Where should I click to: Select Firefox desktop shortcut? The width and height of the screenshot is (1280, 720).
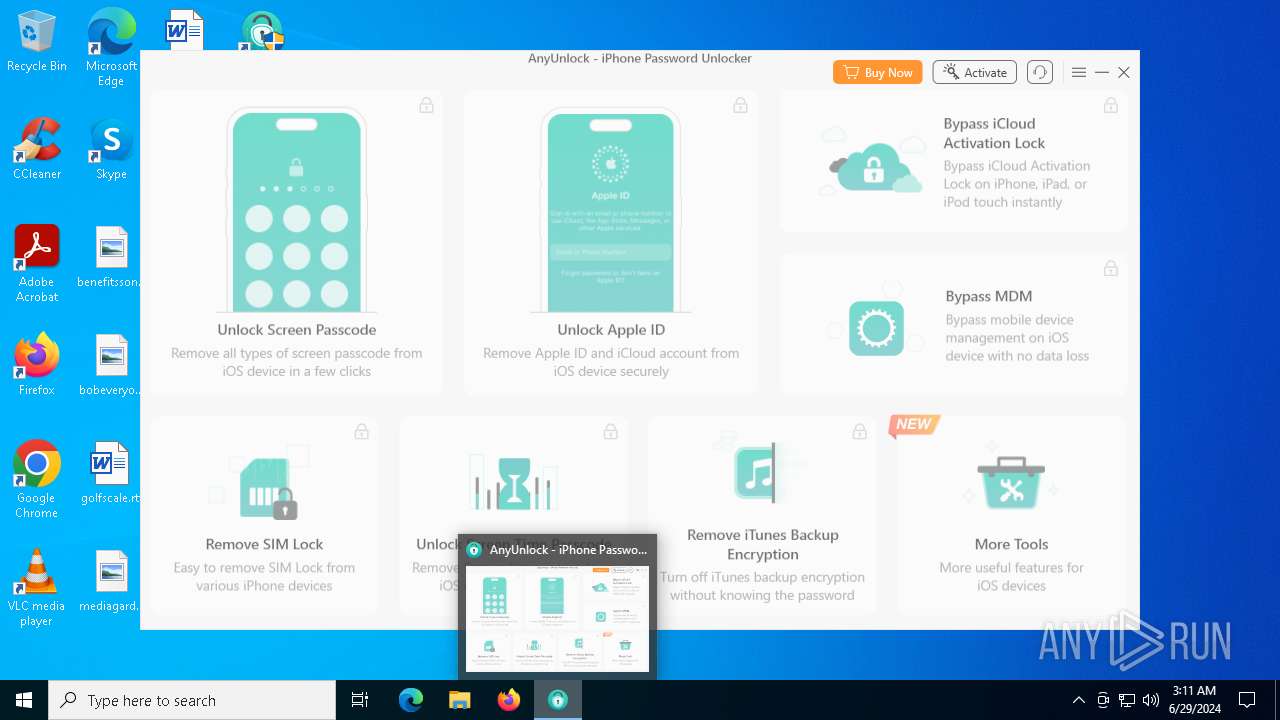(37, 365)
